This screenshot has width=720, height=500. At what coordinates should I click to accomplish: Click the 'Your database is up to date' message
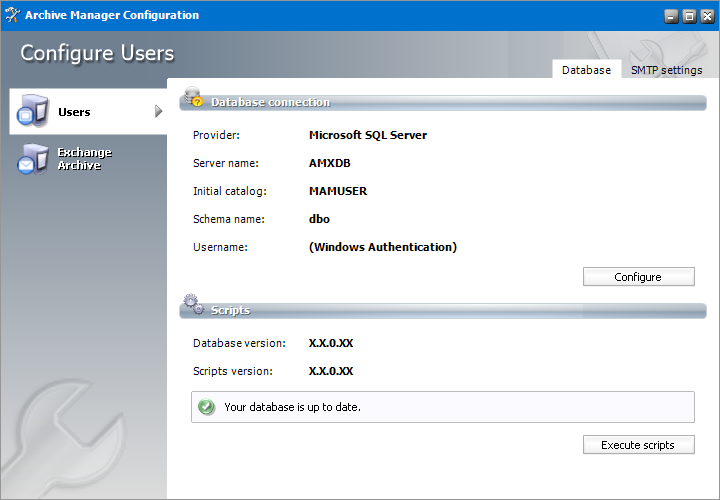coord(292,407)
